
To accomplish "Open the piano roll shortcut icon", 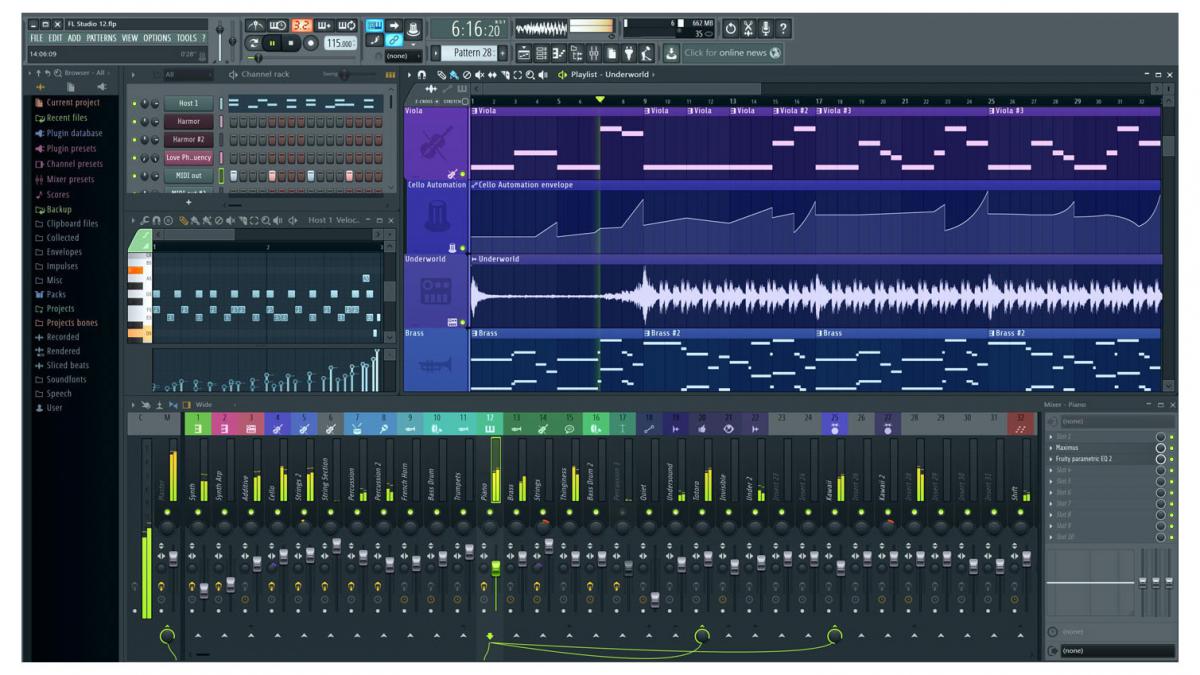I will point(558,54).
